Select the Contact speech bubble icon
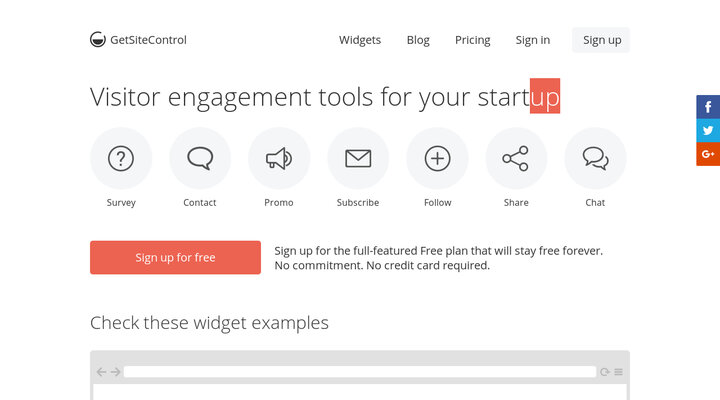This screenshot has height=400, width=720. pyautogui.click(x=200, y=158)
